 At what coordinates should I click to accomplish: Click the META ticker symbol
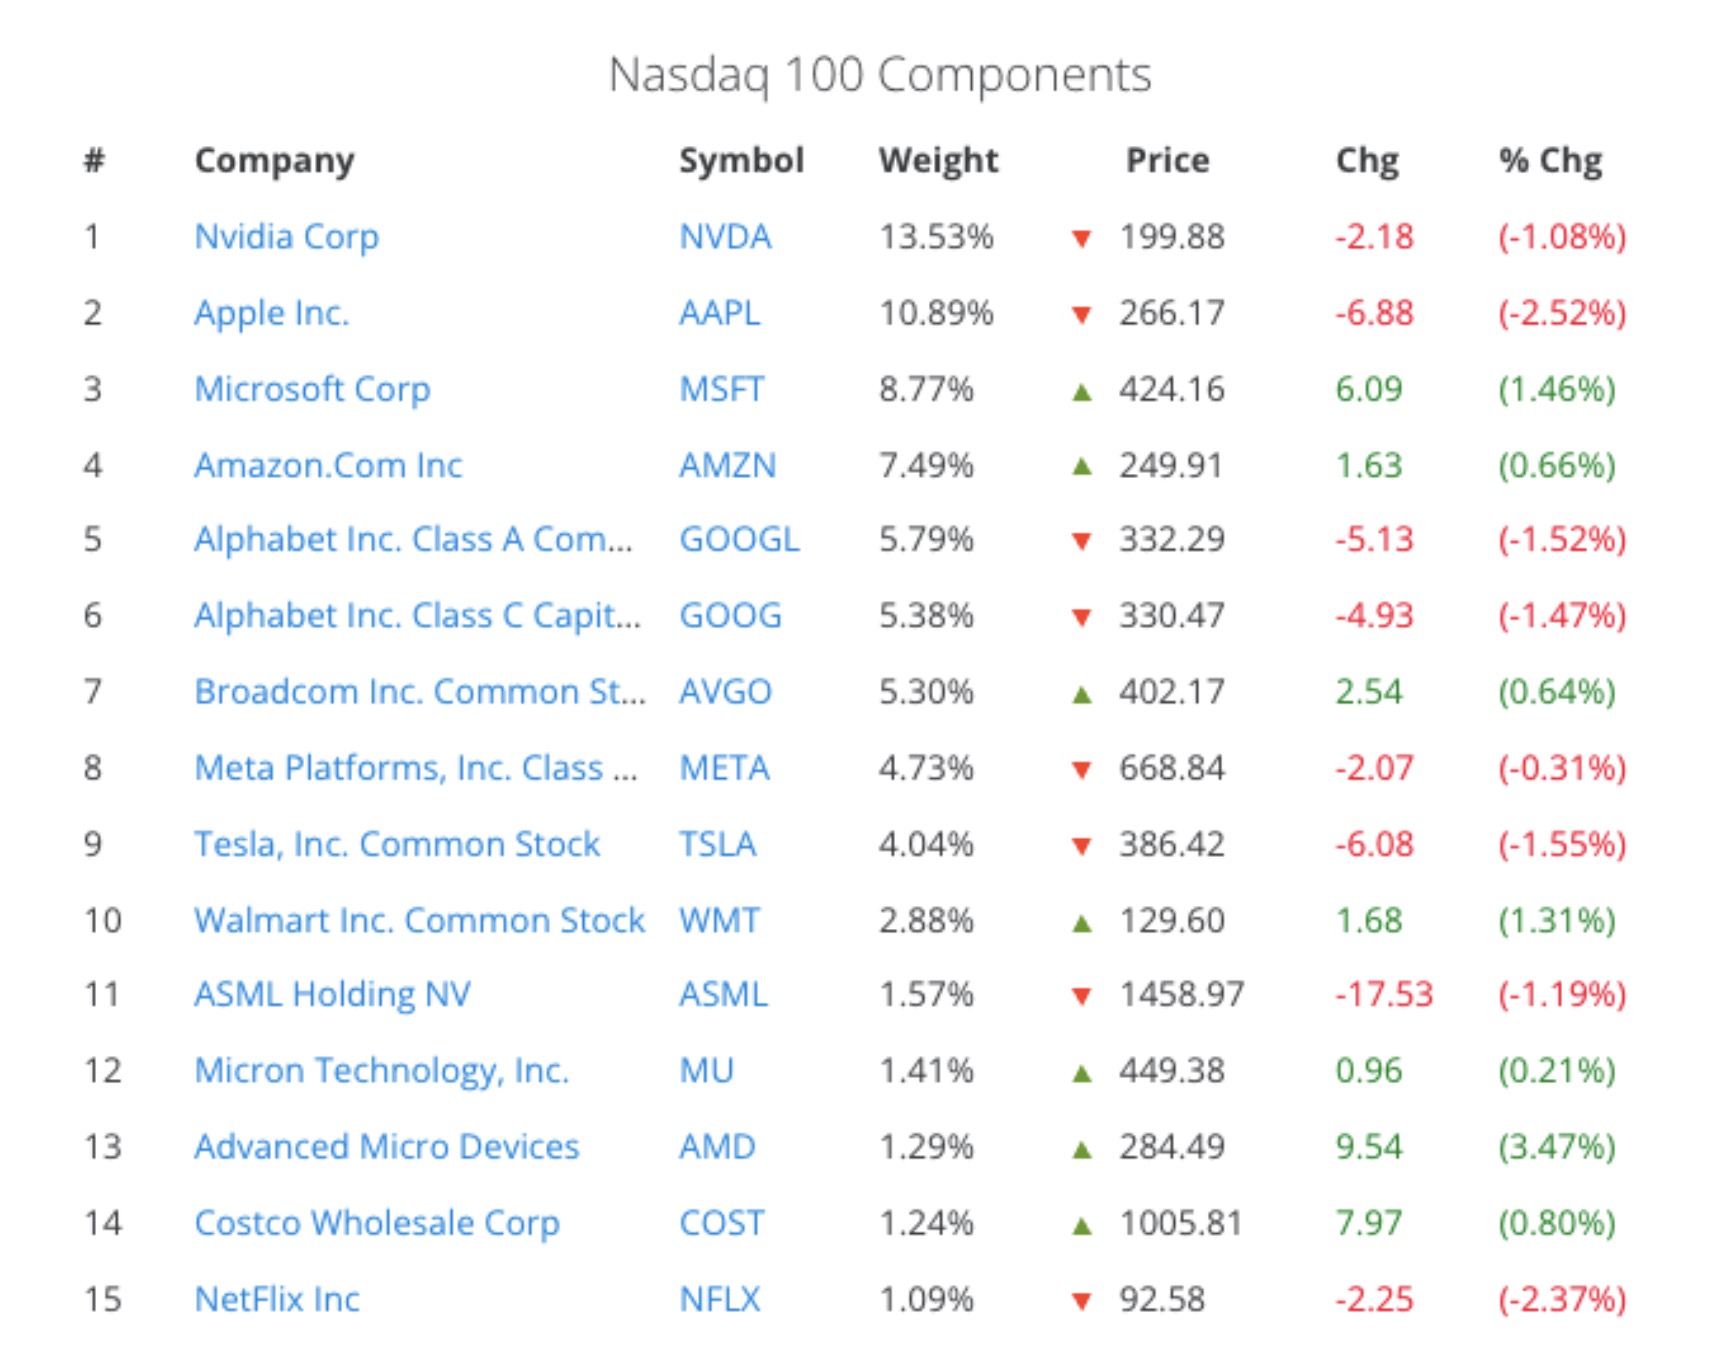tap(724, 768)
